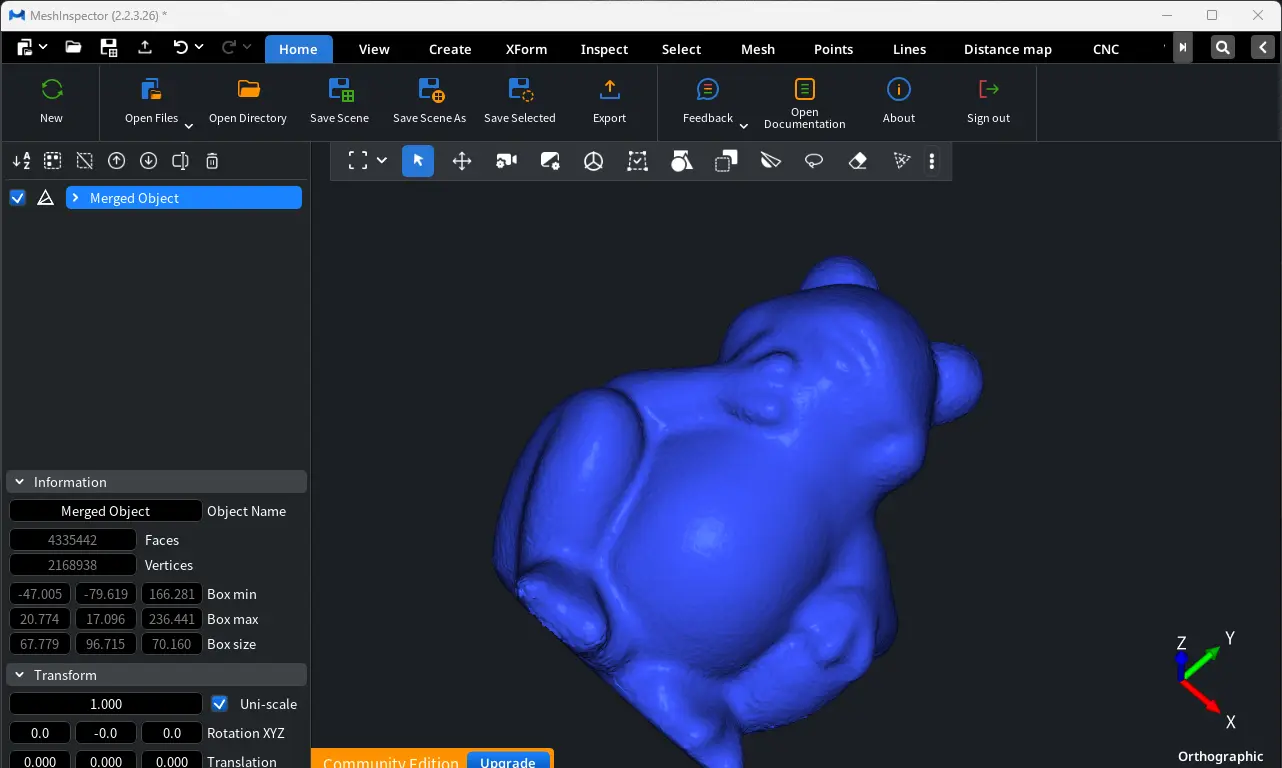Click the Open Files icon
The image size is (1282, 768).
(x=152, y=90)
